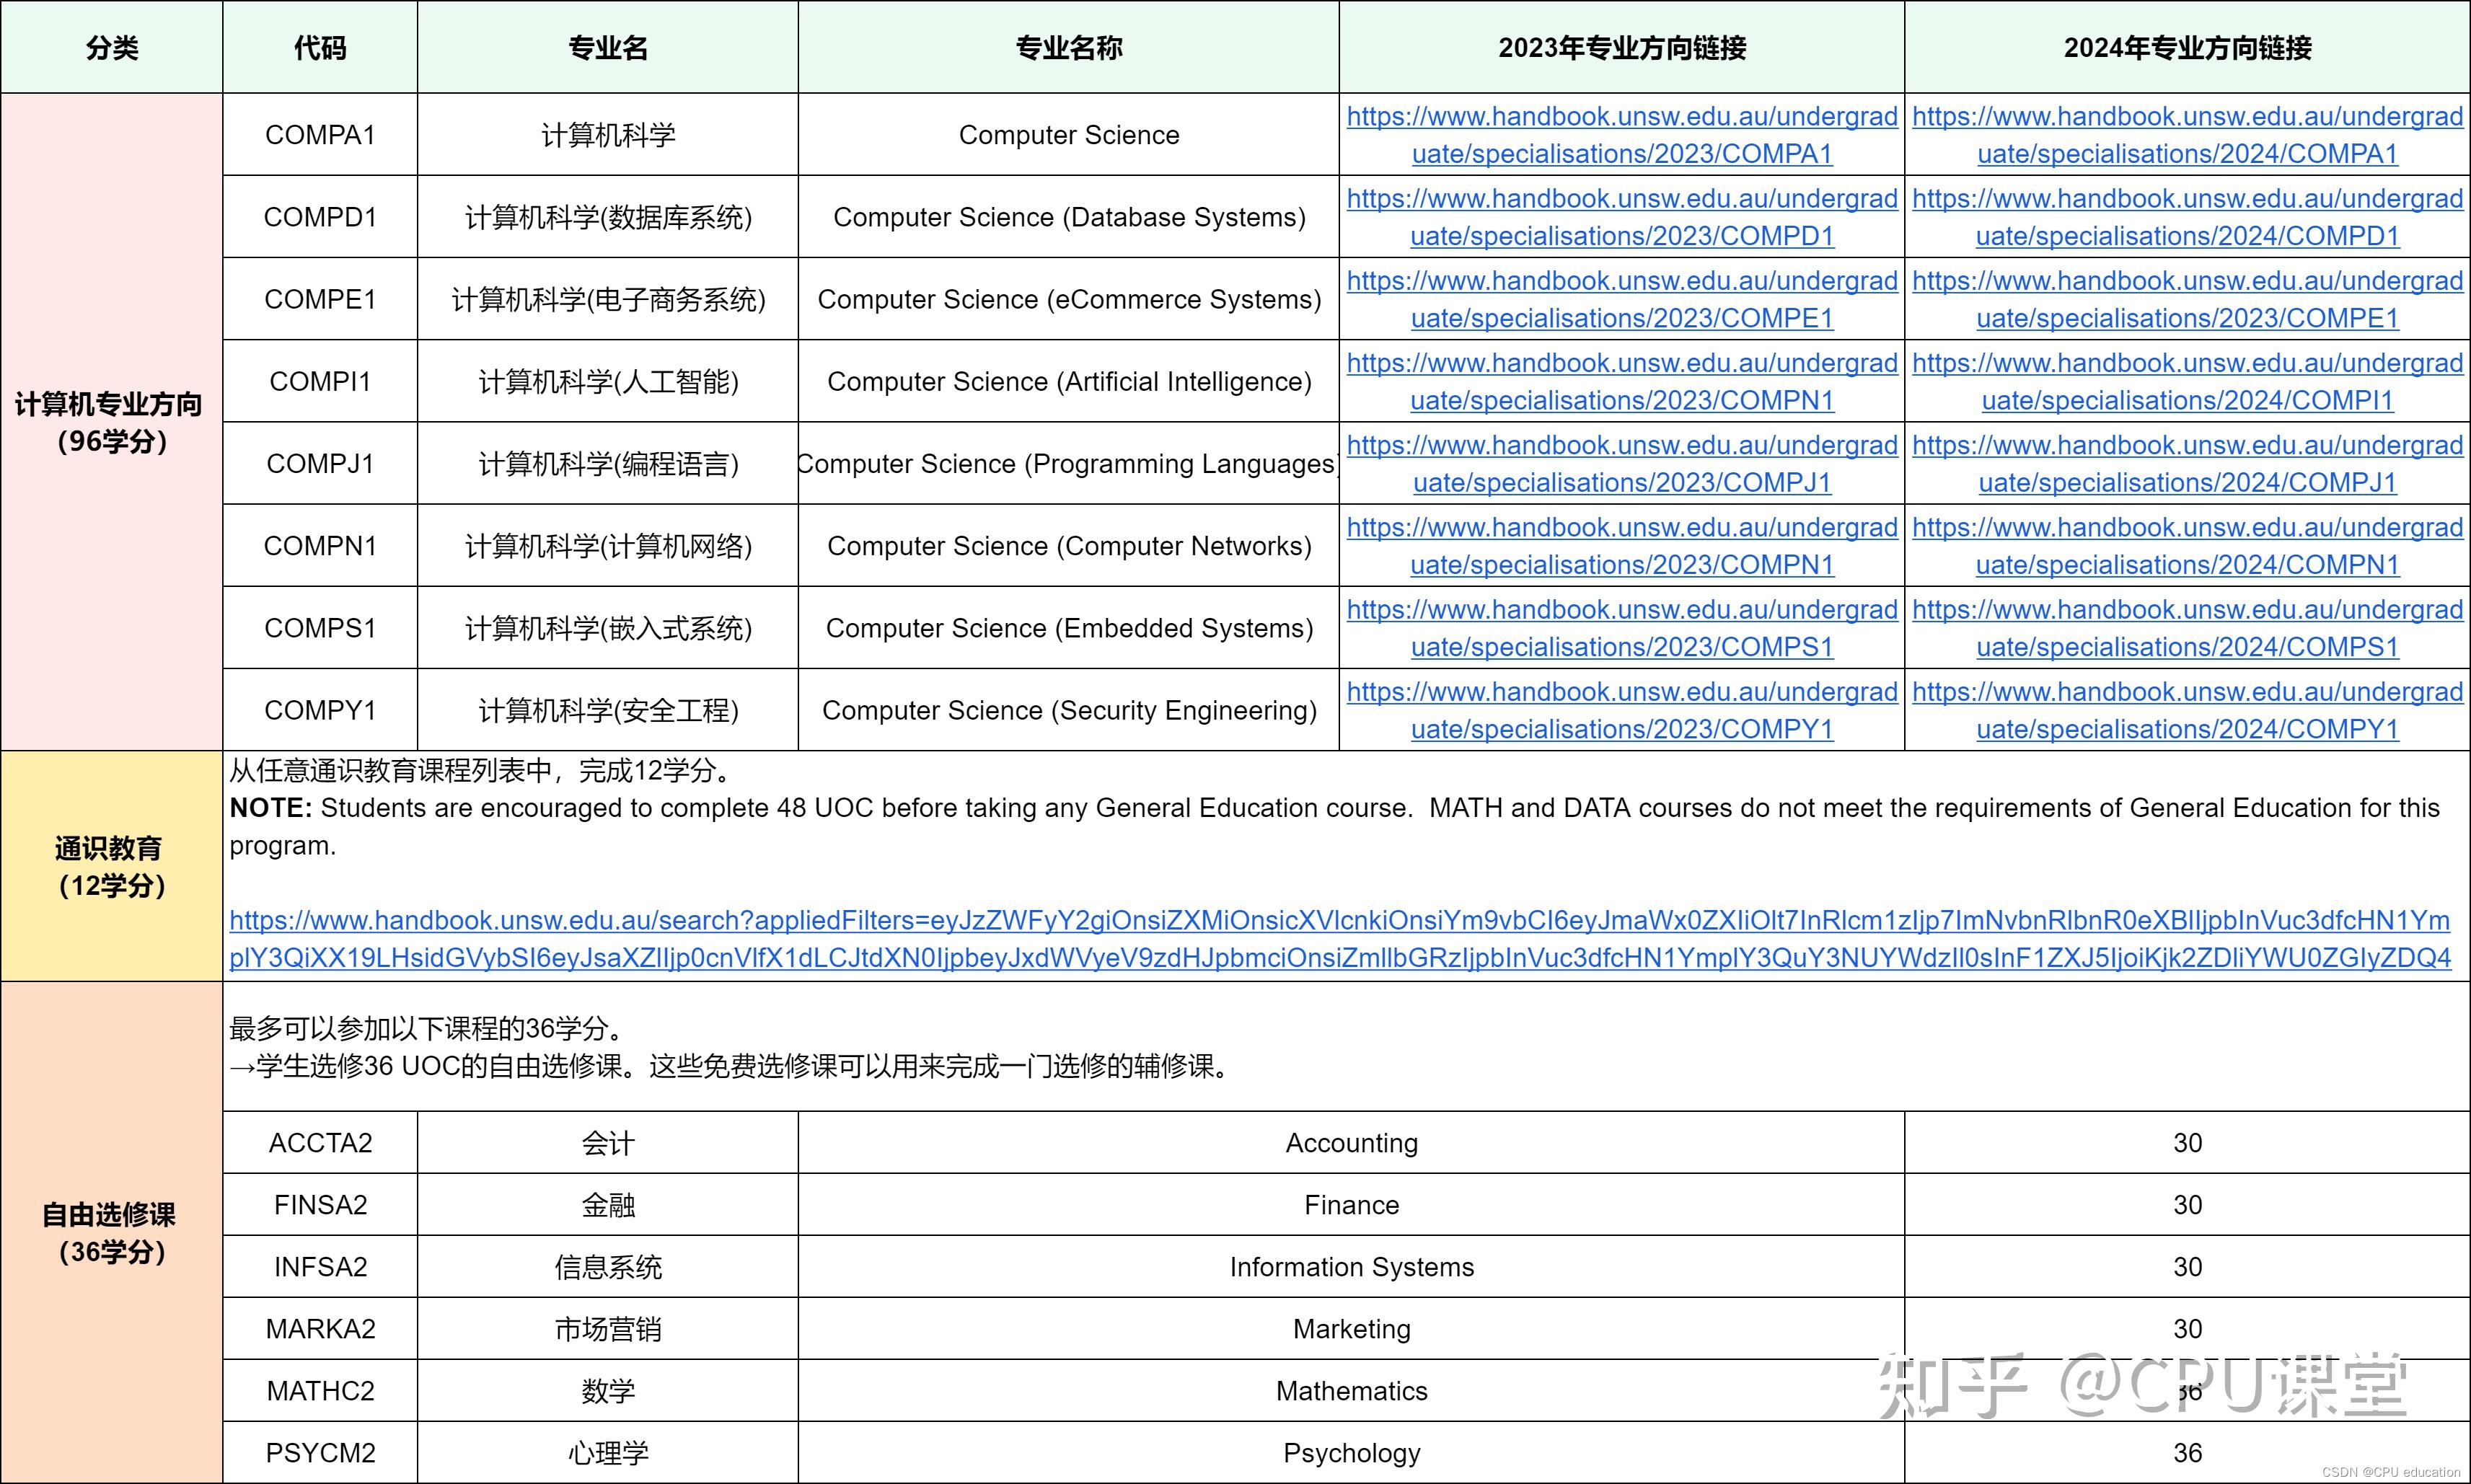Click the 计算机科学(安全工程) cell
Screen dimensions: 2471x1484
(x=608, y=709)
